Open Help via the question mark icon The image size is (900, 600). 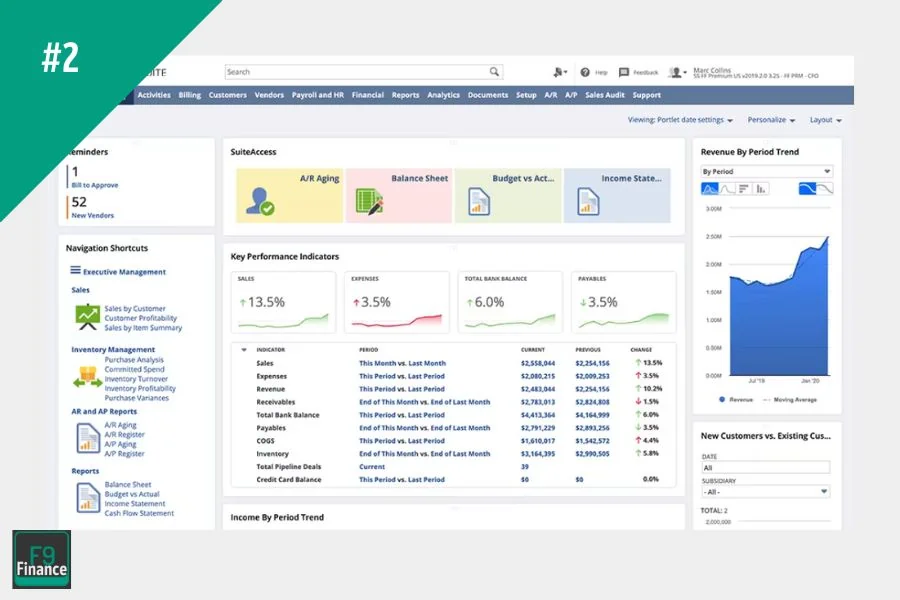pos(585,71)
